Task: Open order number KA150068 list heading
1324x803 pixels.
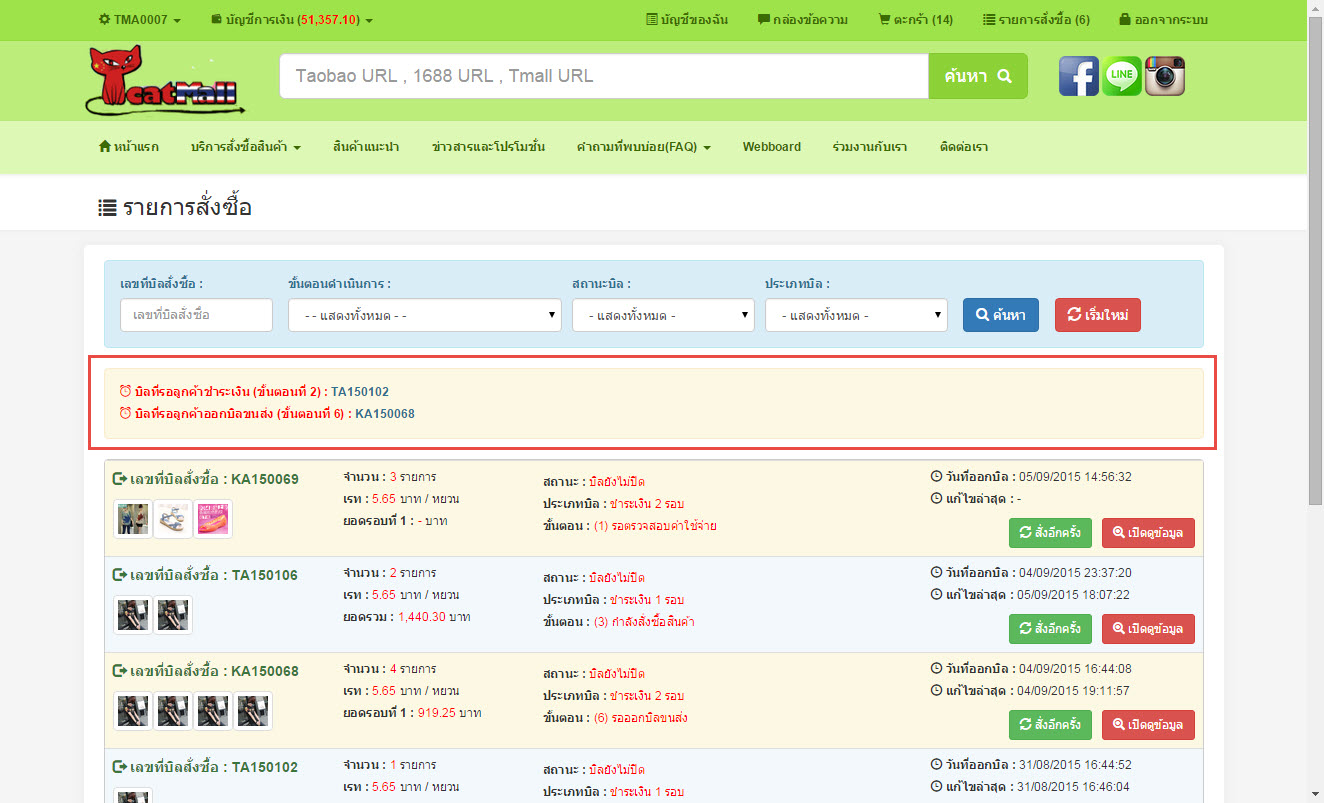Action: click(206, 671)
